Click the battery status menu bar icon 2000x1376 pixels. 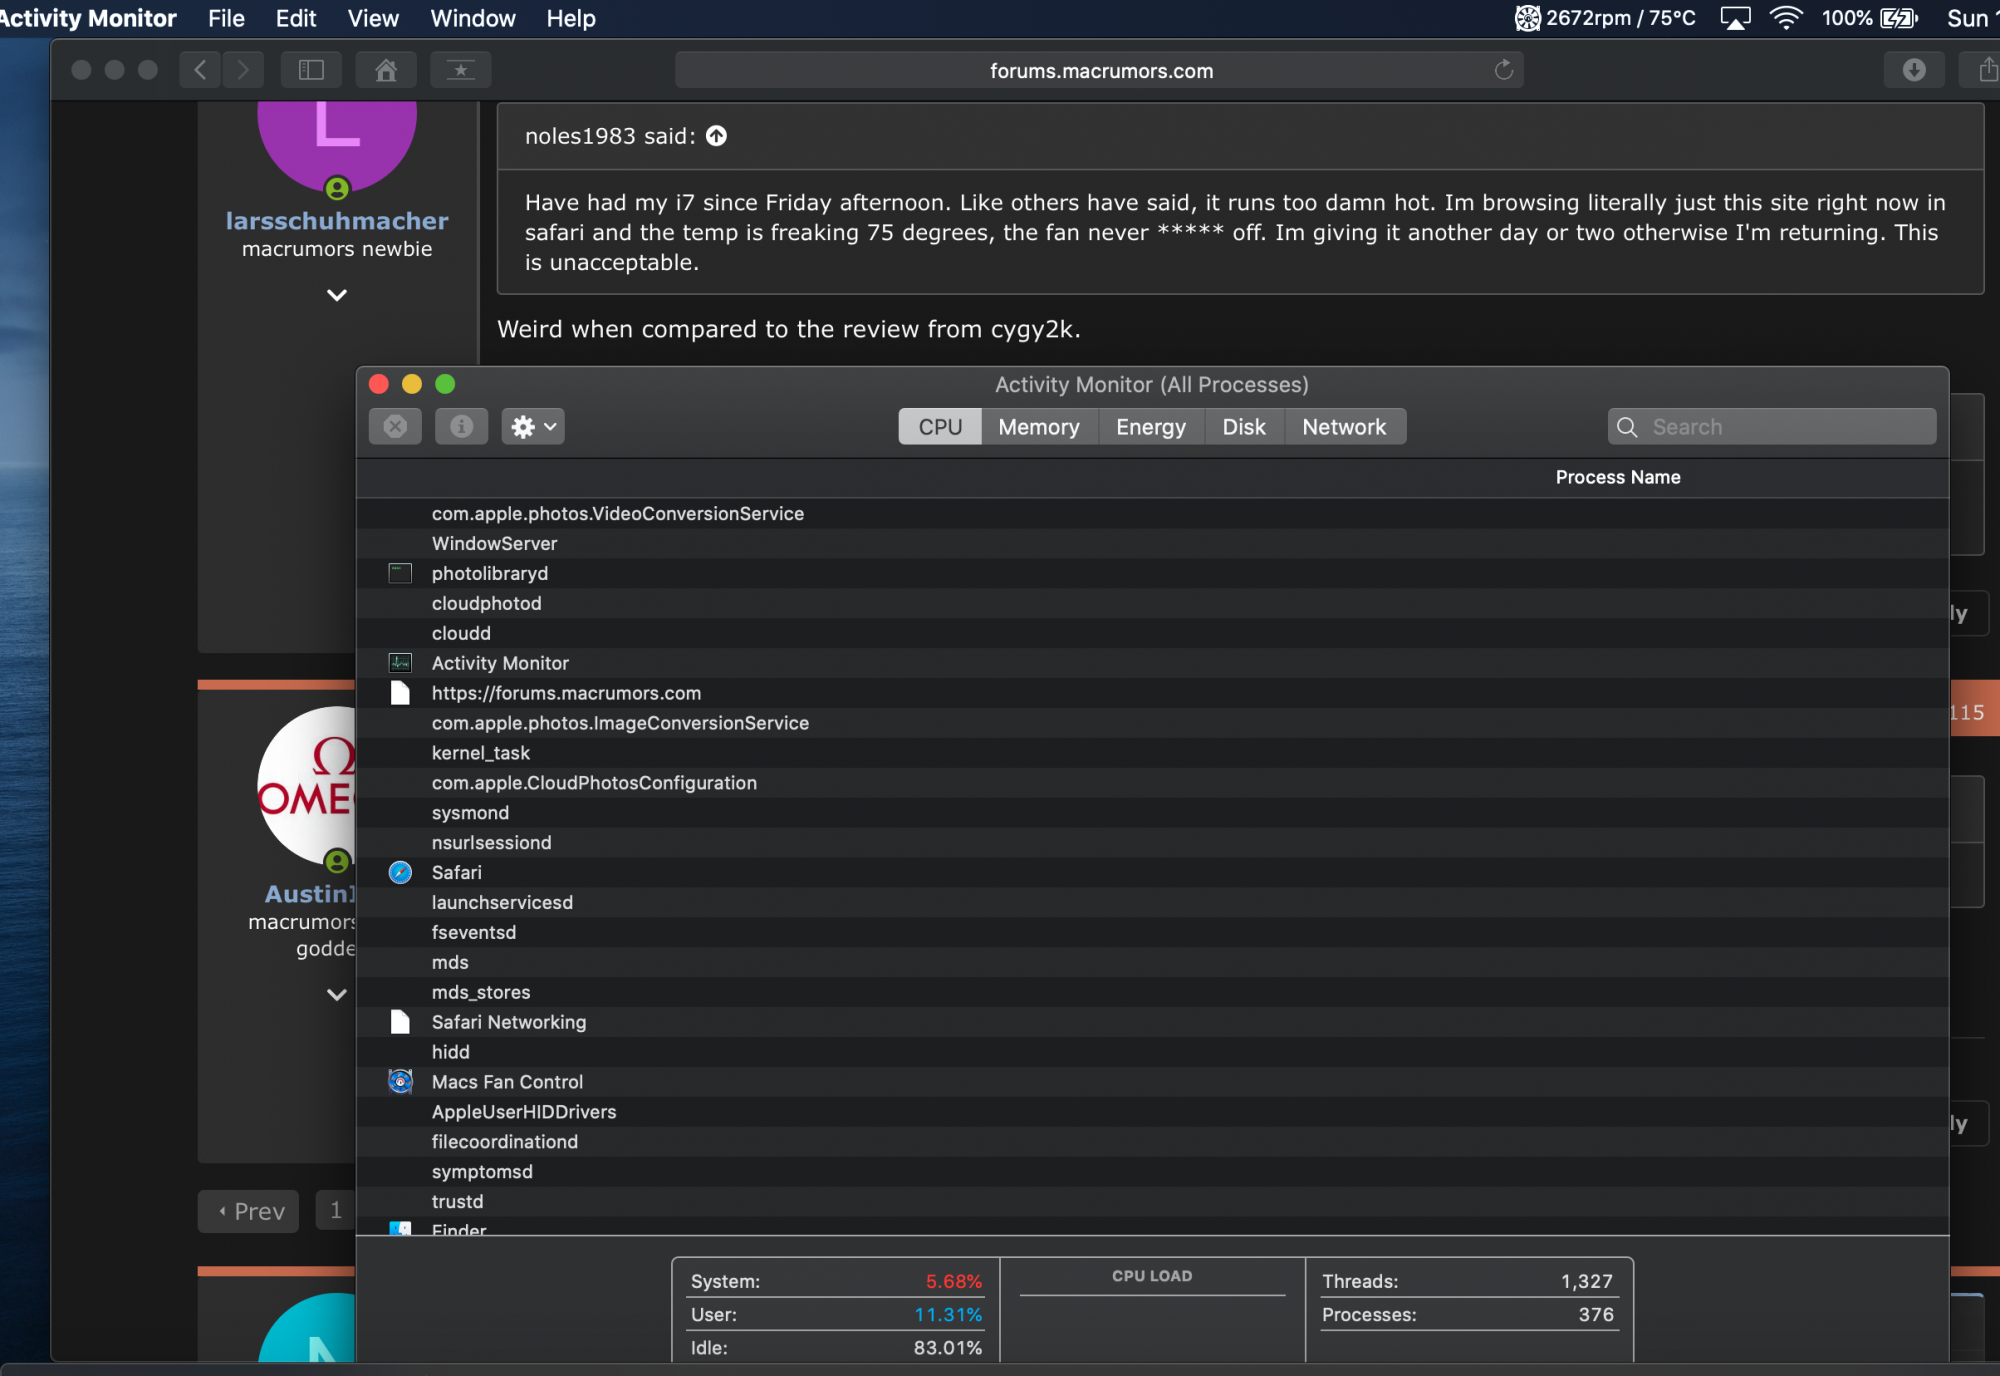[x=1869, y=18]
